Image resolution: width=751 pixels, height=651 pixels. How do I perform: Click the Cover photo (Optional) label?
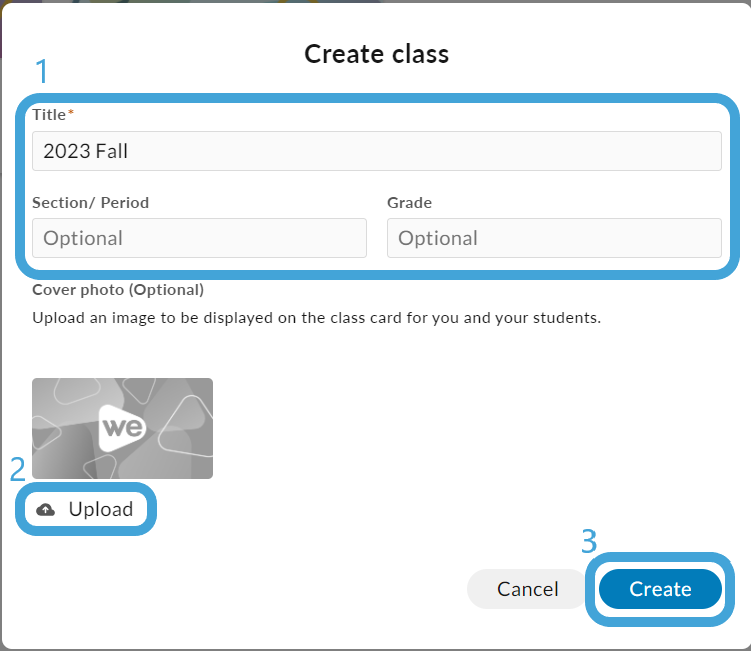click(118, 290)
